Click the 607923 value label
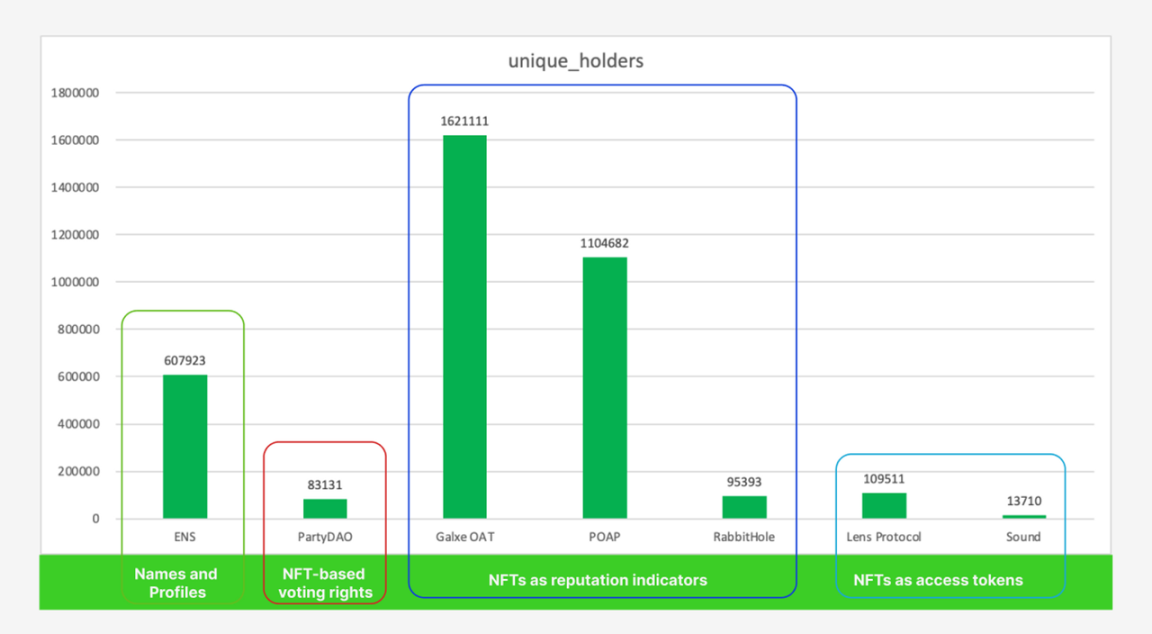 (x=185, y=361)
